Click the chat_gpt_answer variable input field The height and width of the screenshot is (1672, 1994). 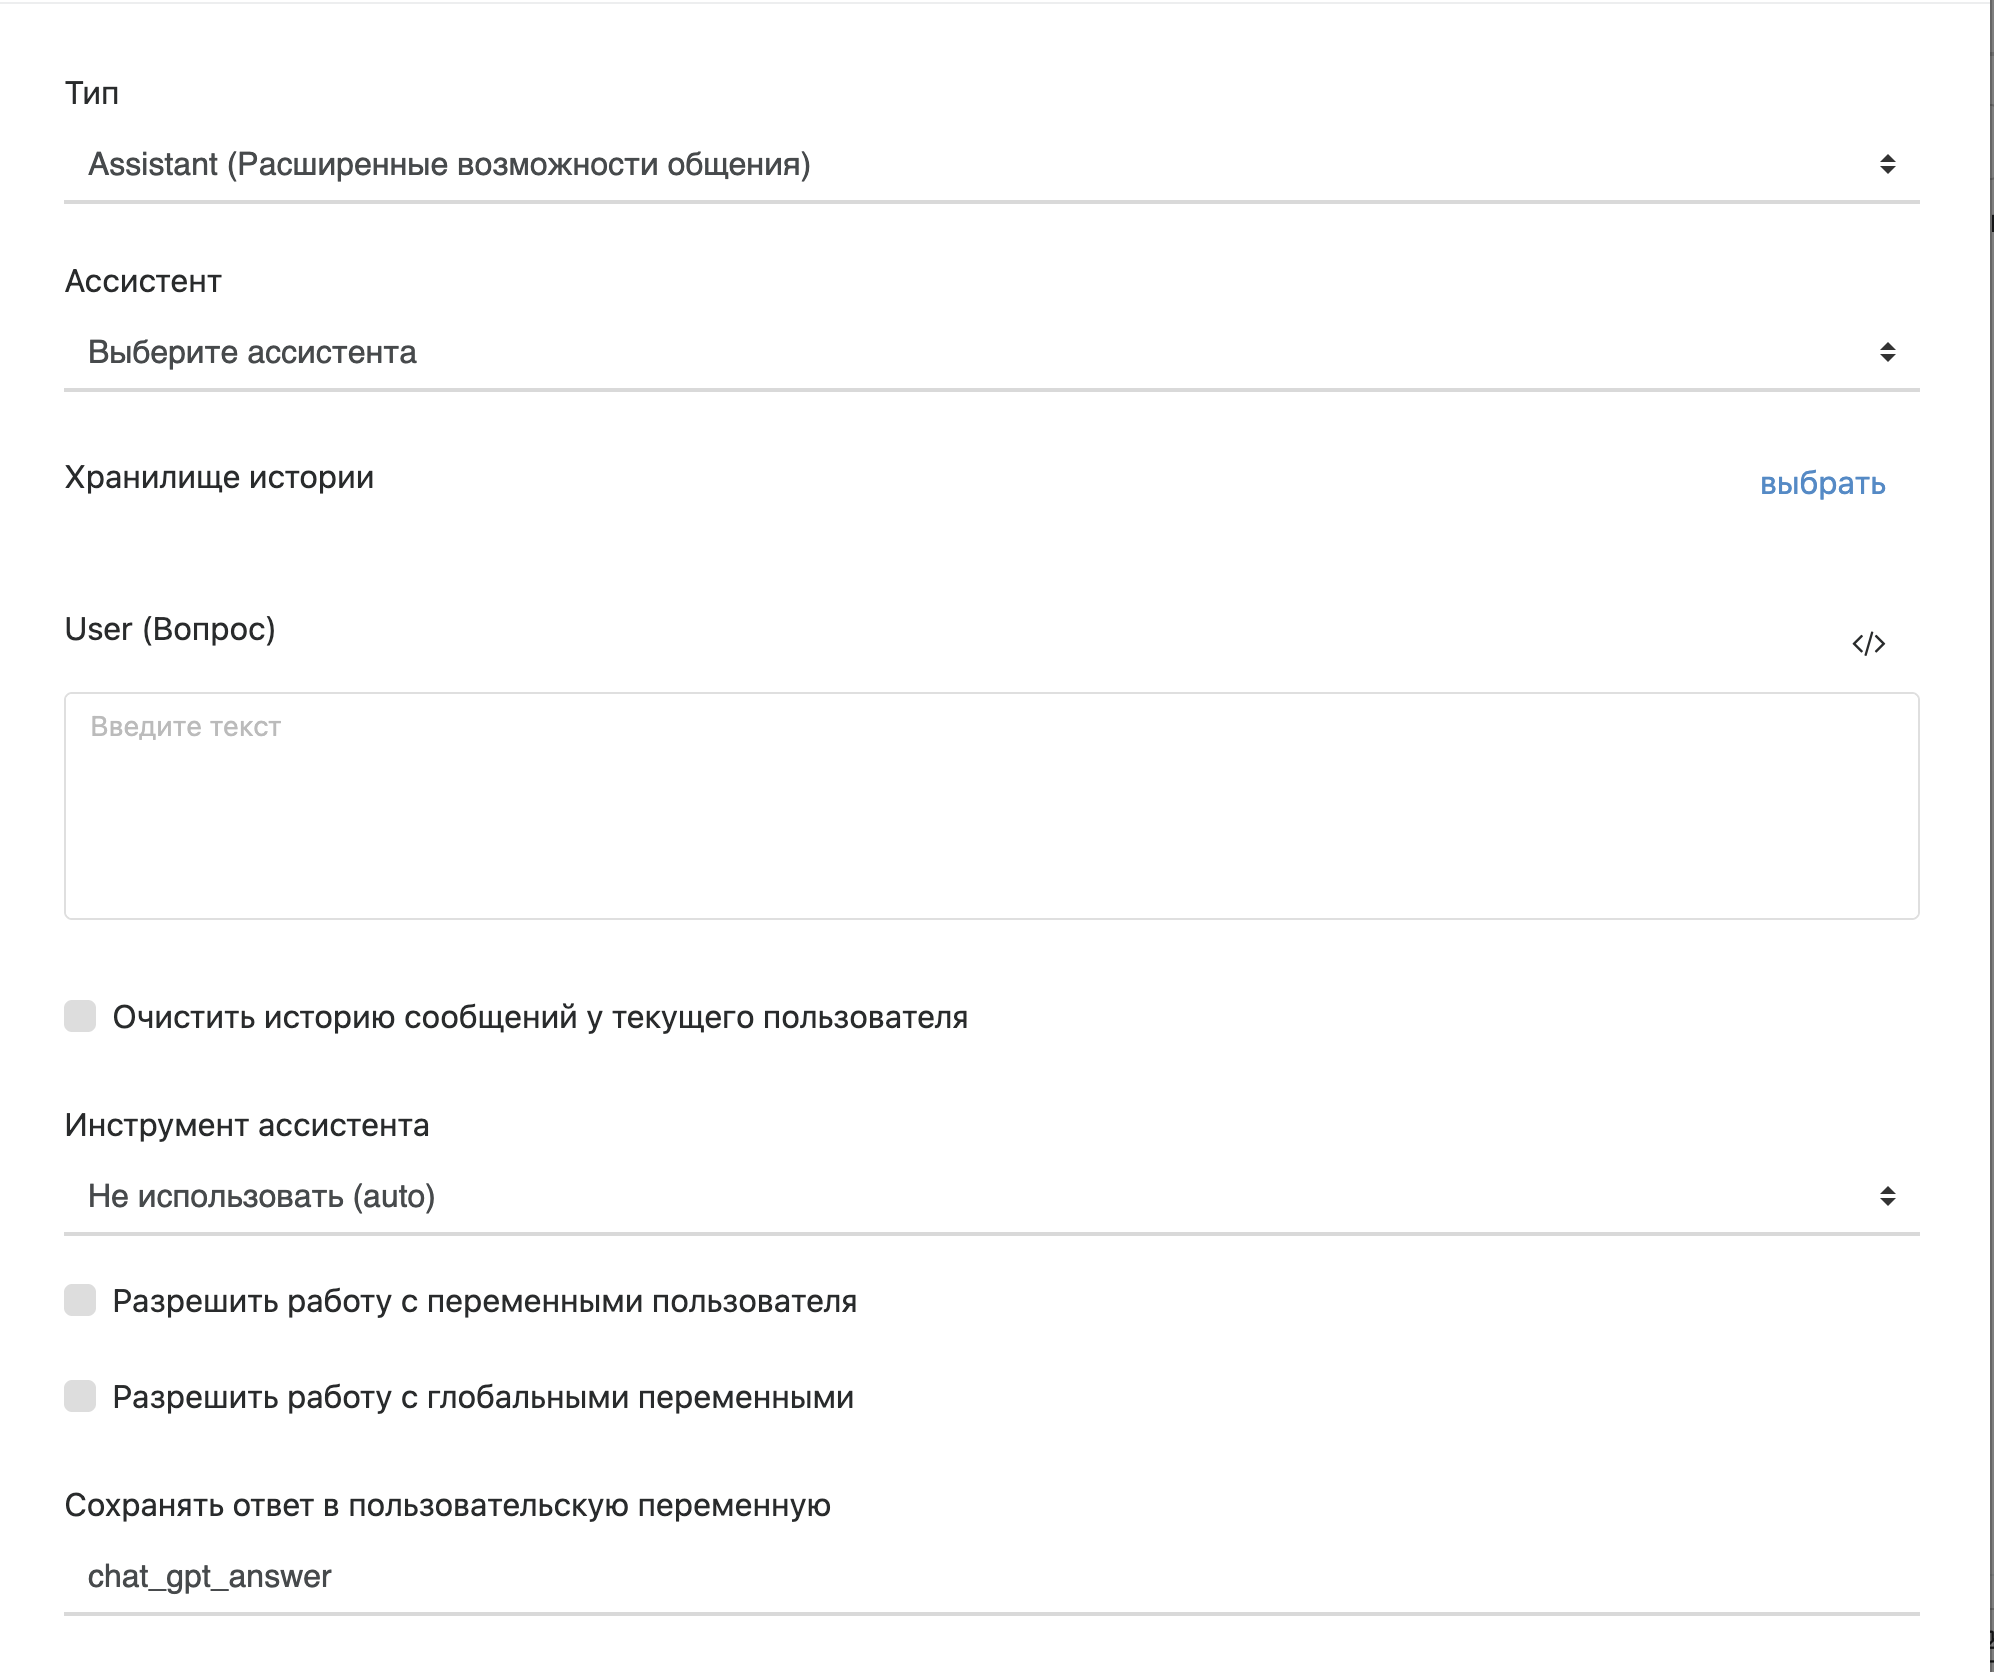(x=990, y=1576)
